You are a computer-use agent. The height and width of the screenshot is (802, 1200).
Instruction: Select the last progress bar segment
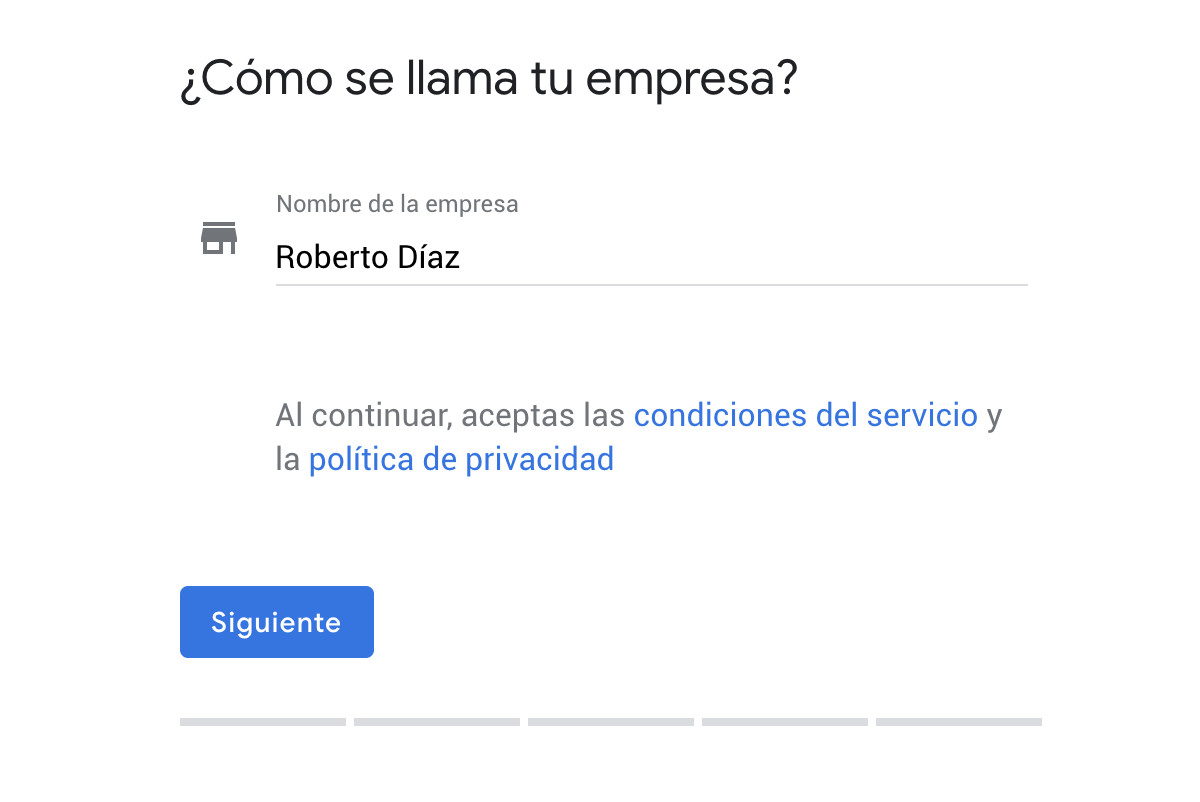pyautogui.click(x=959, y=722)
